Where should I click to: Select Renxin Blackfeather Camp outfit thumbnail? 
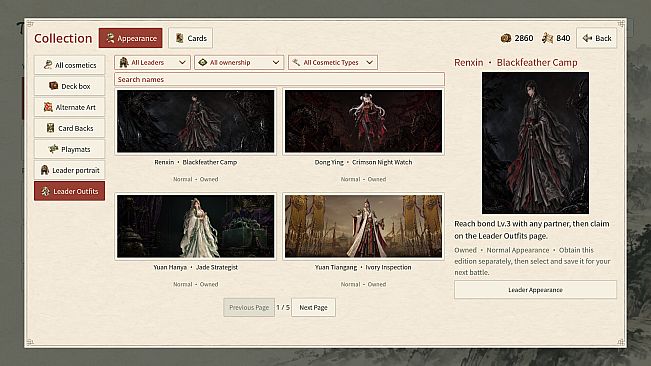(196, 121)
